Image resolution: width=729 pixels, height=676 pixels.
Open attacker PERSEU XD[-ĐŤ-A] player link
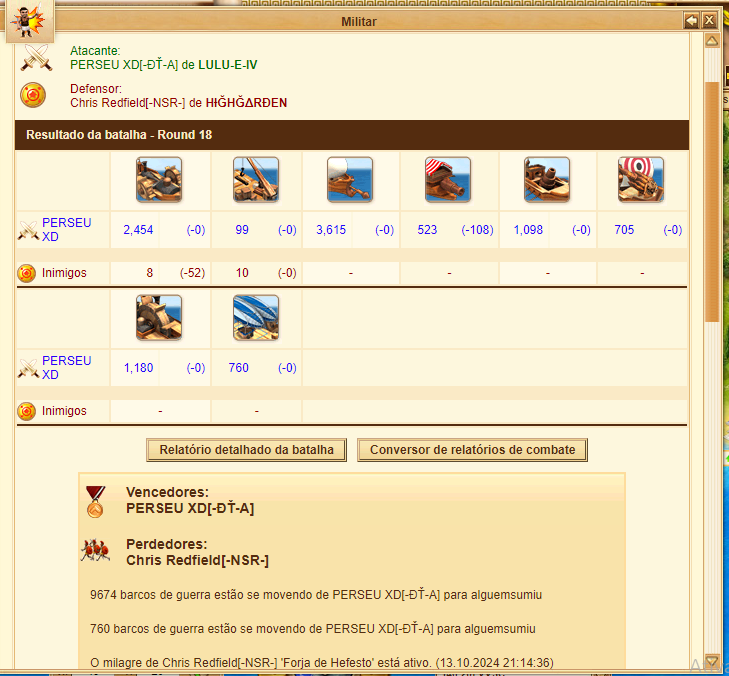coord(124,65)
